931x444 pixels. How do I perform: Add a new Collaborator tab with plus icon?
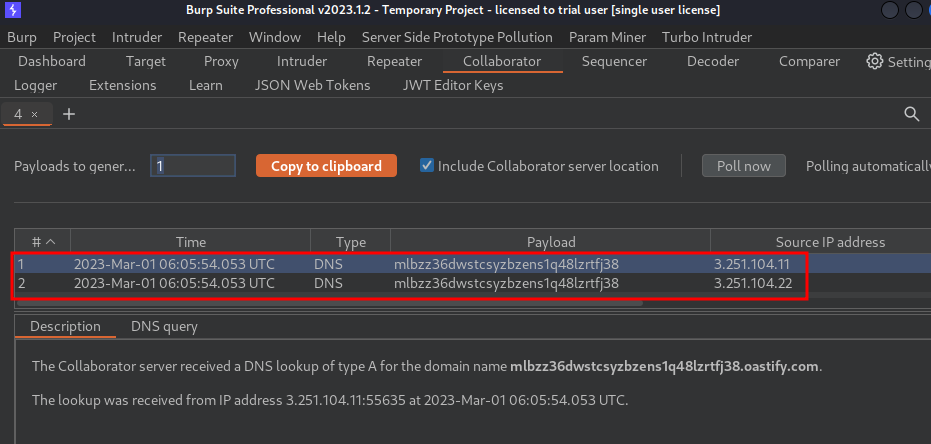pos(69,113)
